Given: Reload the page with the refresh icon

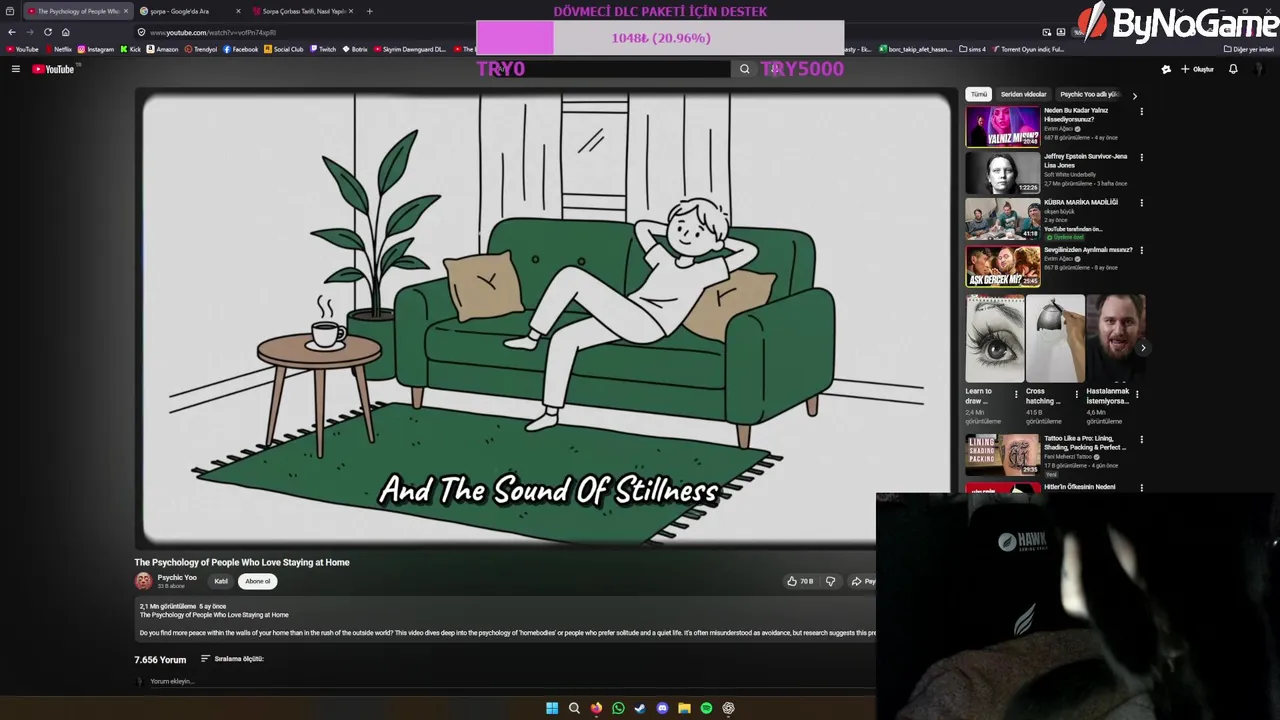Looking at the screenshot, I should point(47,32).
